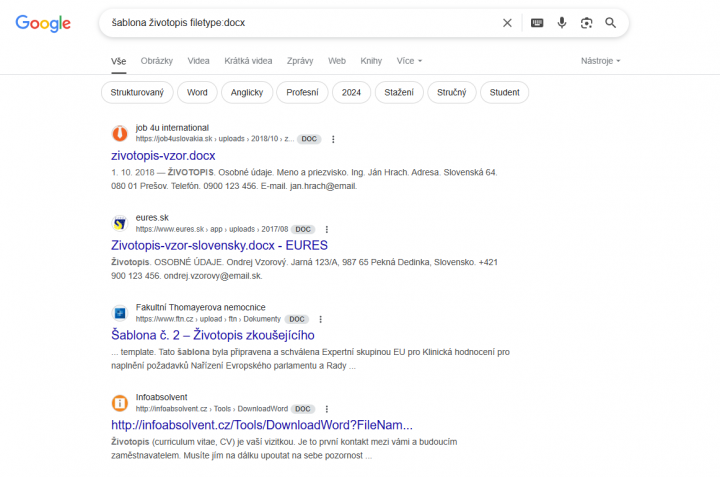Click into the search query input field
Screen dimensions: 720x477
[303, 23]
